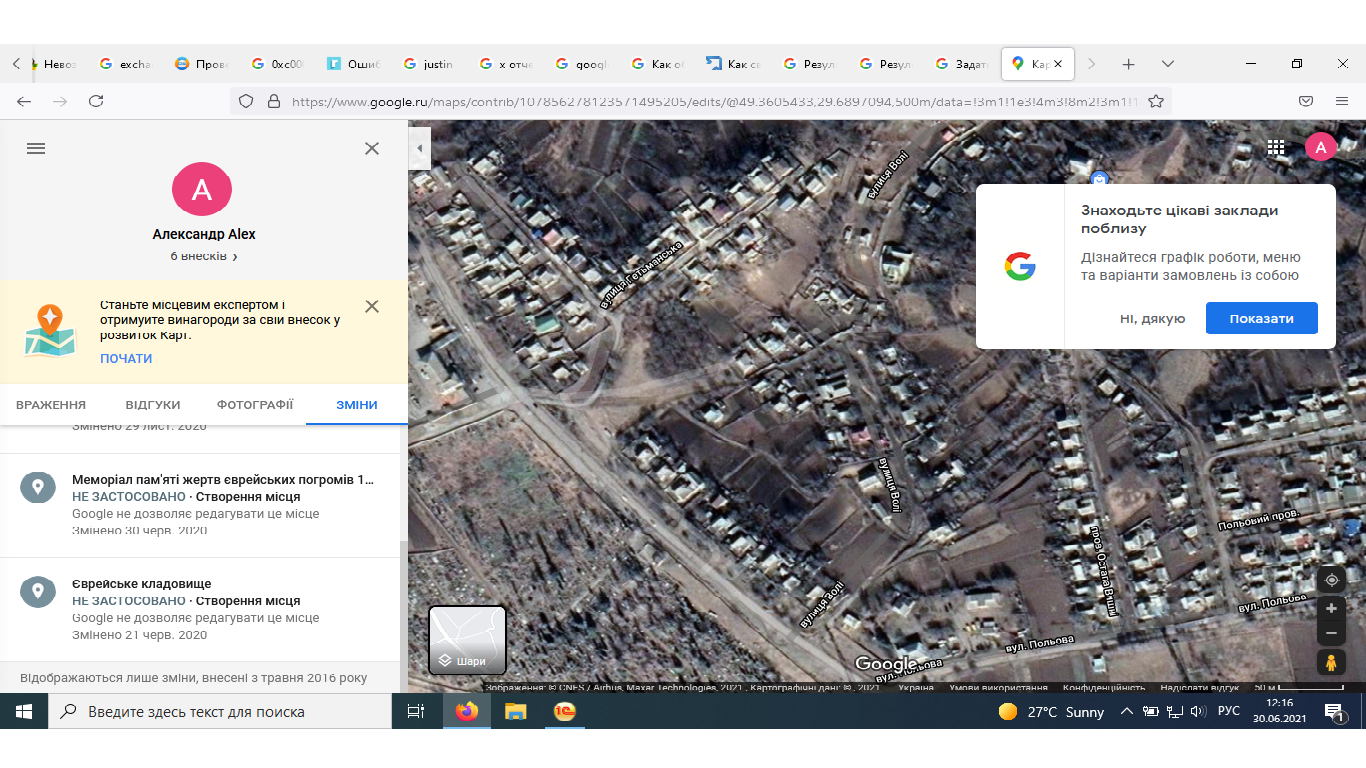Open the Firefox application menu
1366x768 pixels.
[1341, 101]
